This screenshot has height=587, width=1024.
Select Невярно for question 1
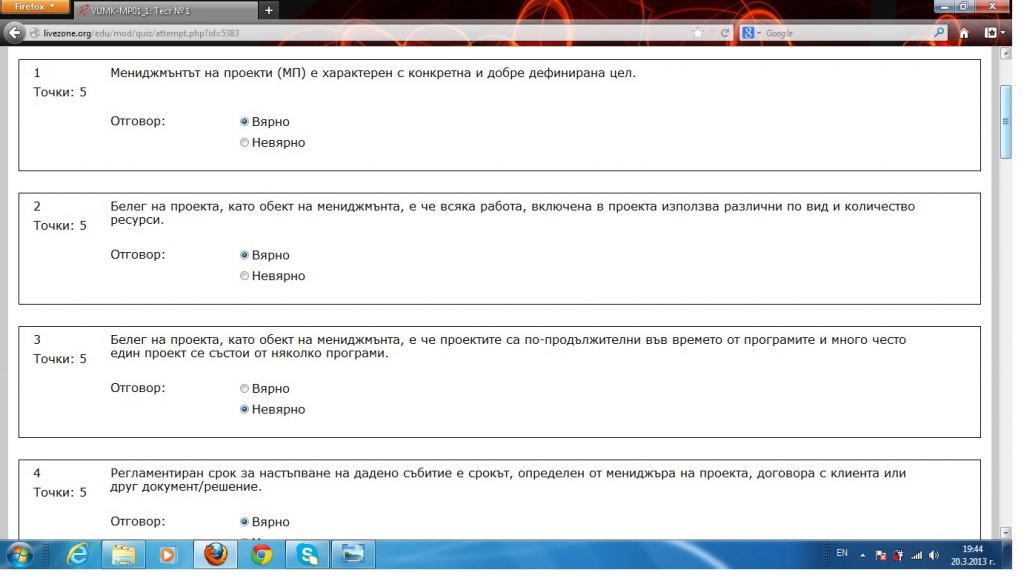[x=244, y=142]
